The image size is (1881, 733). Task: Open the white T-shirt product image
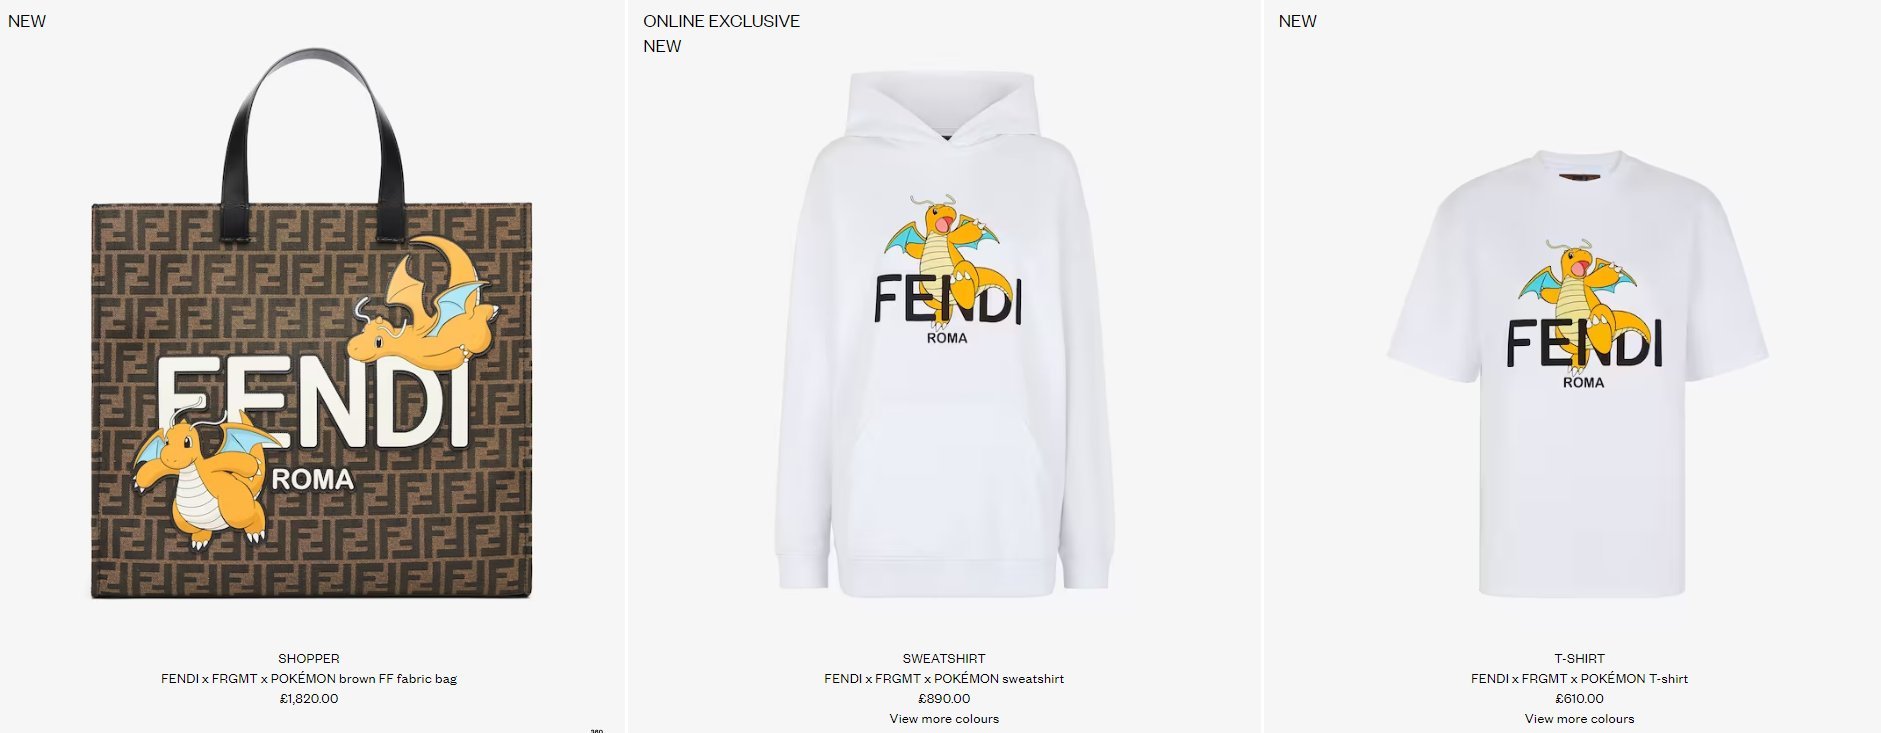point(1578,374)
